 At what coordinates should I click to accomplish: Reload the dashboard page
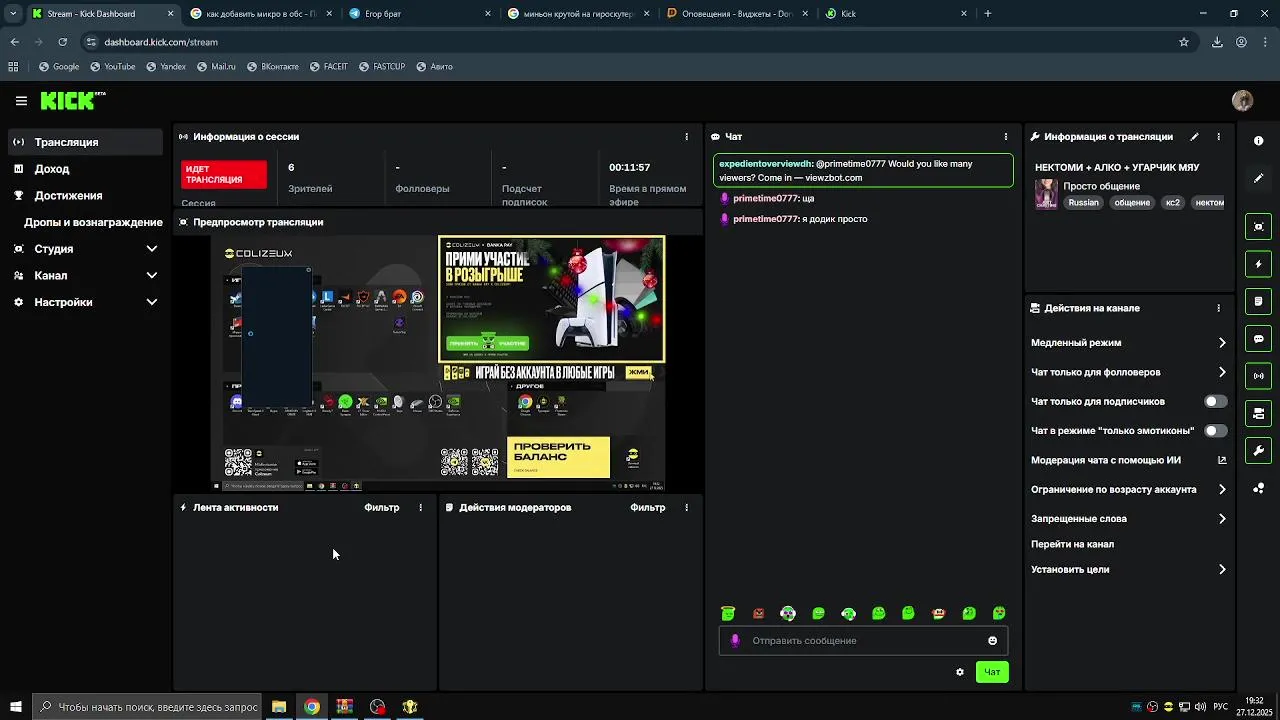[x=62, y=42]
